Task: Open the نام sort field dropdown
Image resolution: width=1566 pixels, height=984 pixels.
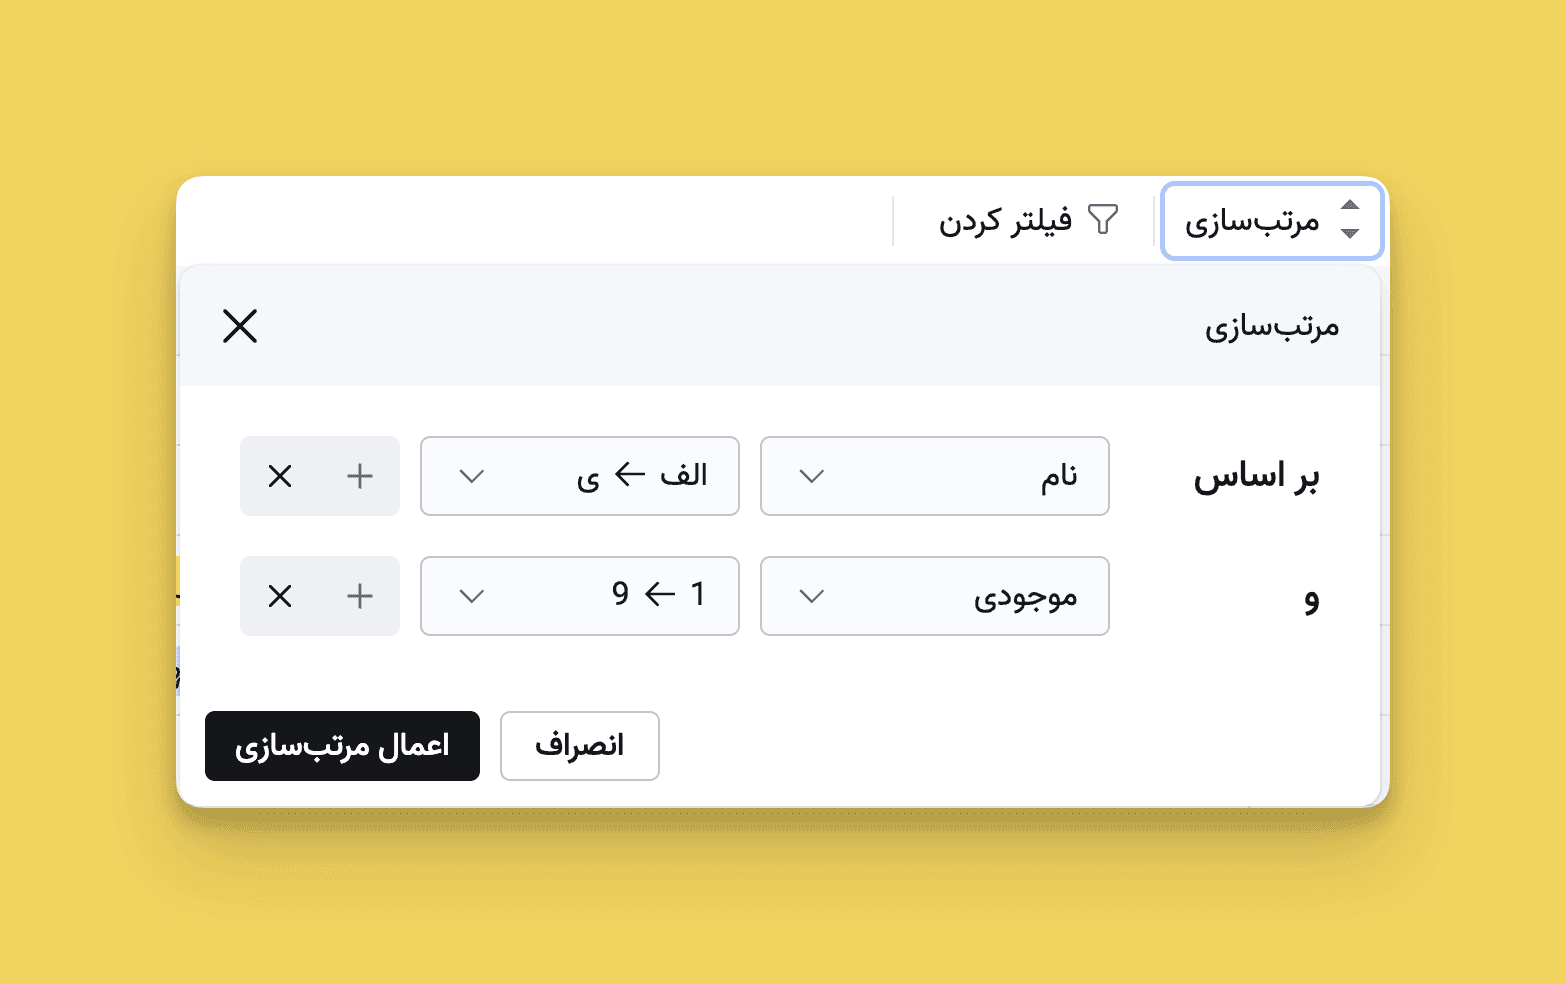Action: coord(934,476)
